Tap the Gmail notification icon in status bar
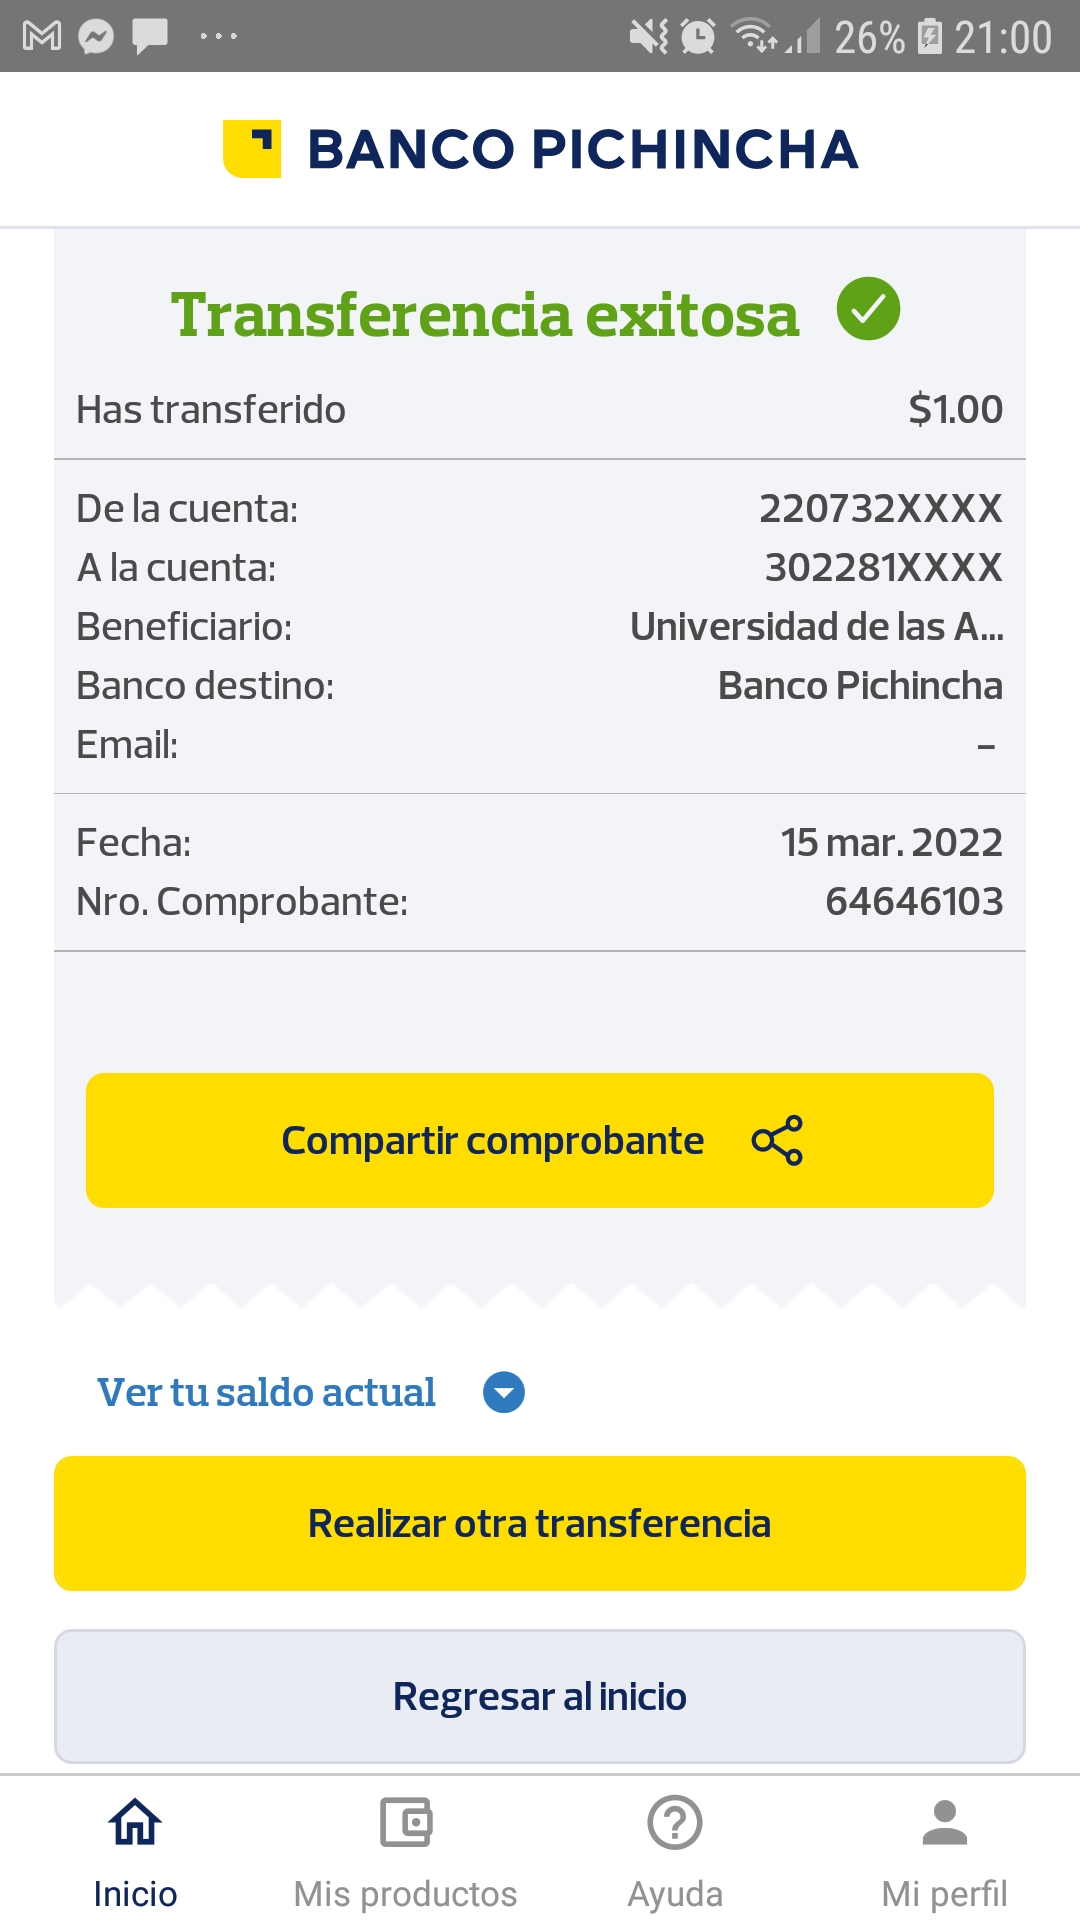The image size is (1080, 1920). click(x=42, y=37)
